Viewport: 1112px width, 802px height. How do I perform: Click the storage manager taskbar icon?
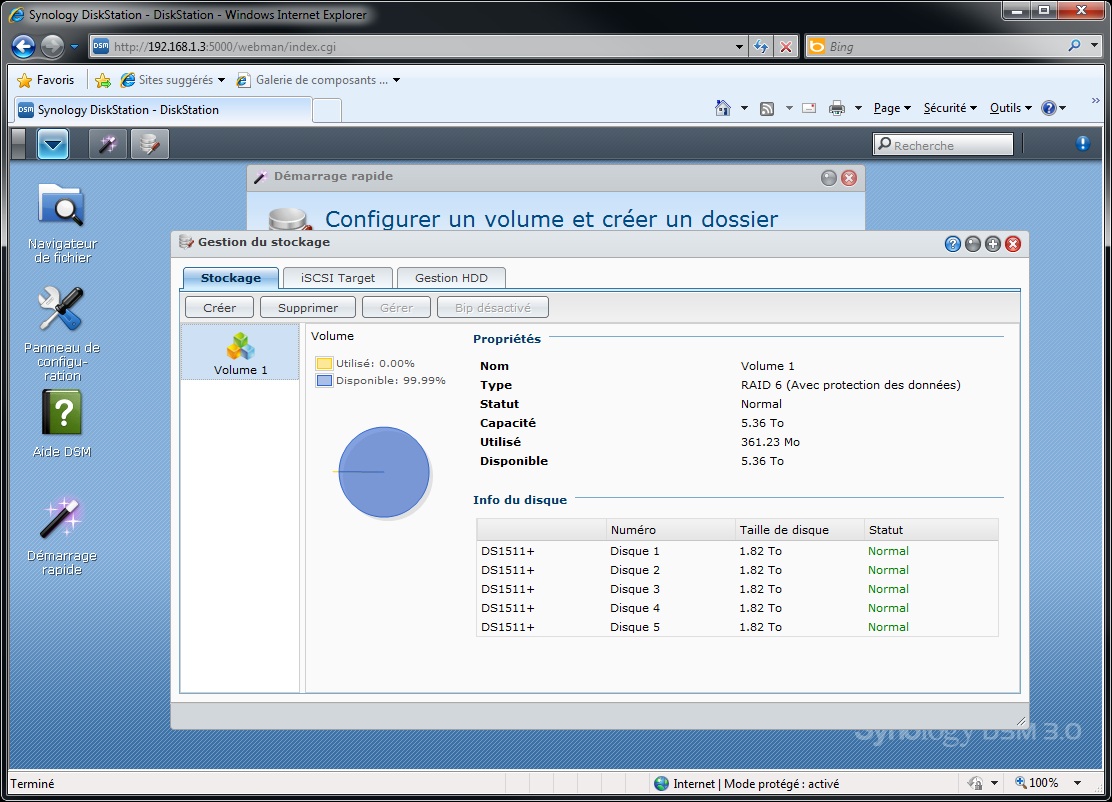[x=150, y=145]
